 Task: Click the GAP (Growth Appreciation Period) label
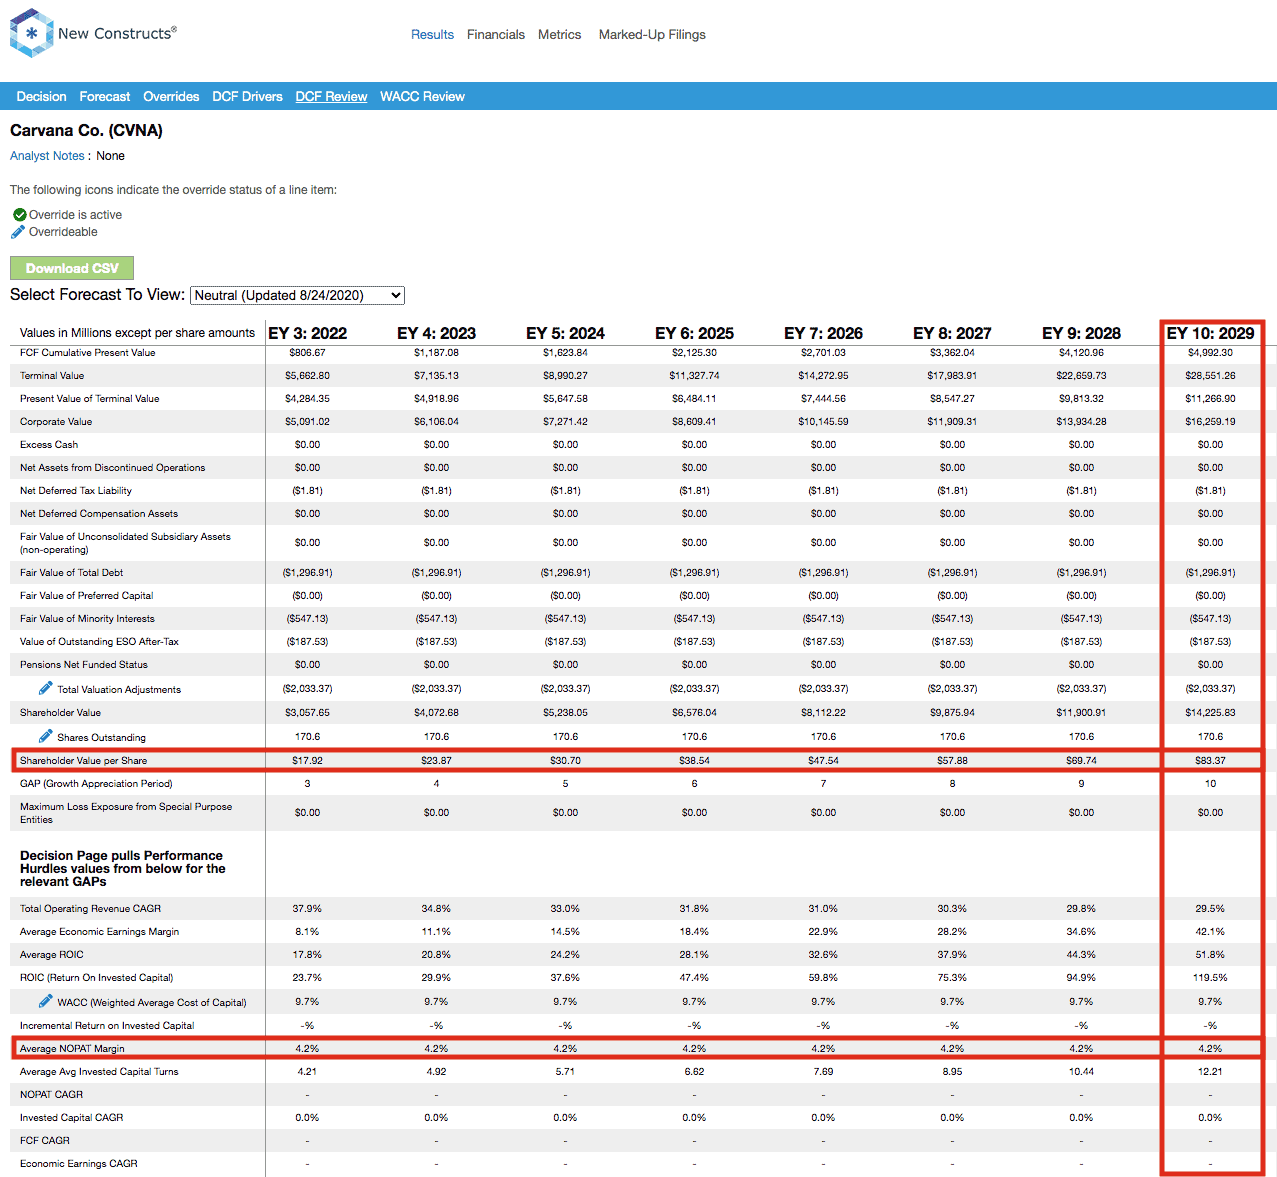tap(96, 784)
